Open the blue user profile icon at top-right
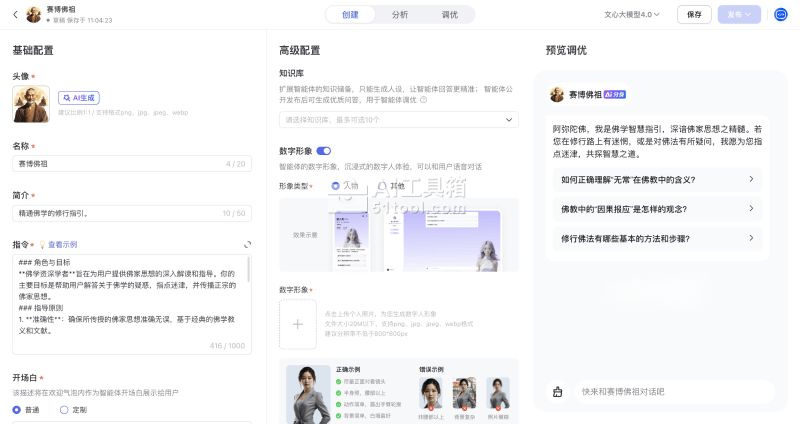Screen dimensions: 800x424 click(782, 14)
